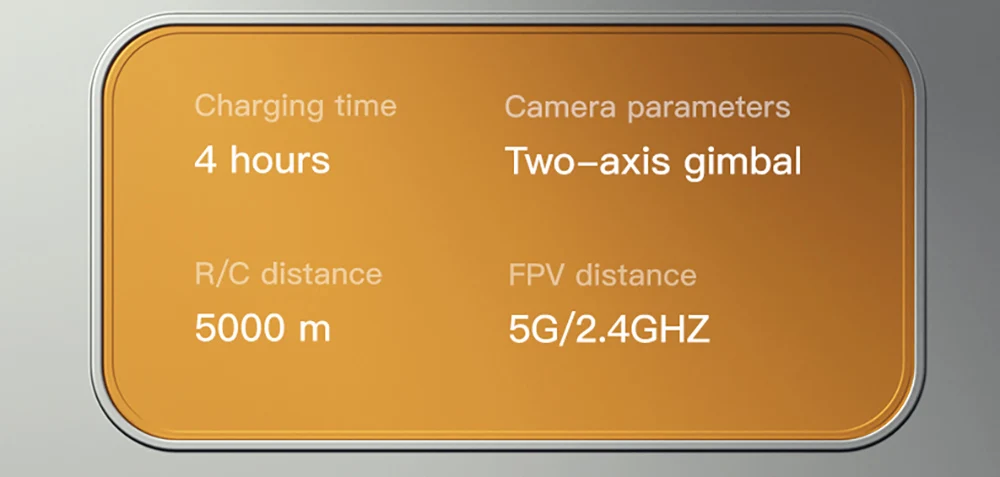1000x477 pixels.
Task: Click the FPV abbreviation text
Action: point(538,275)
